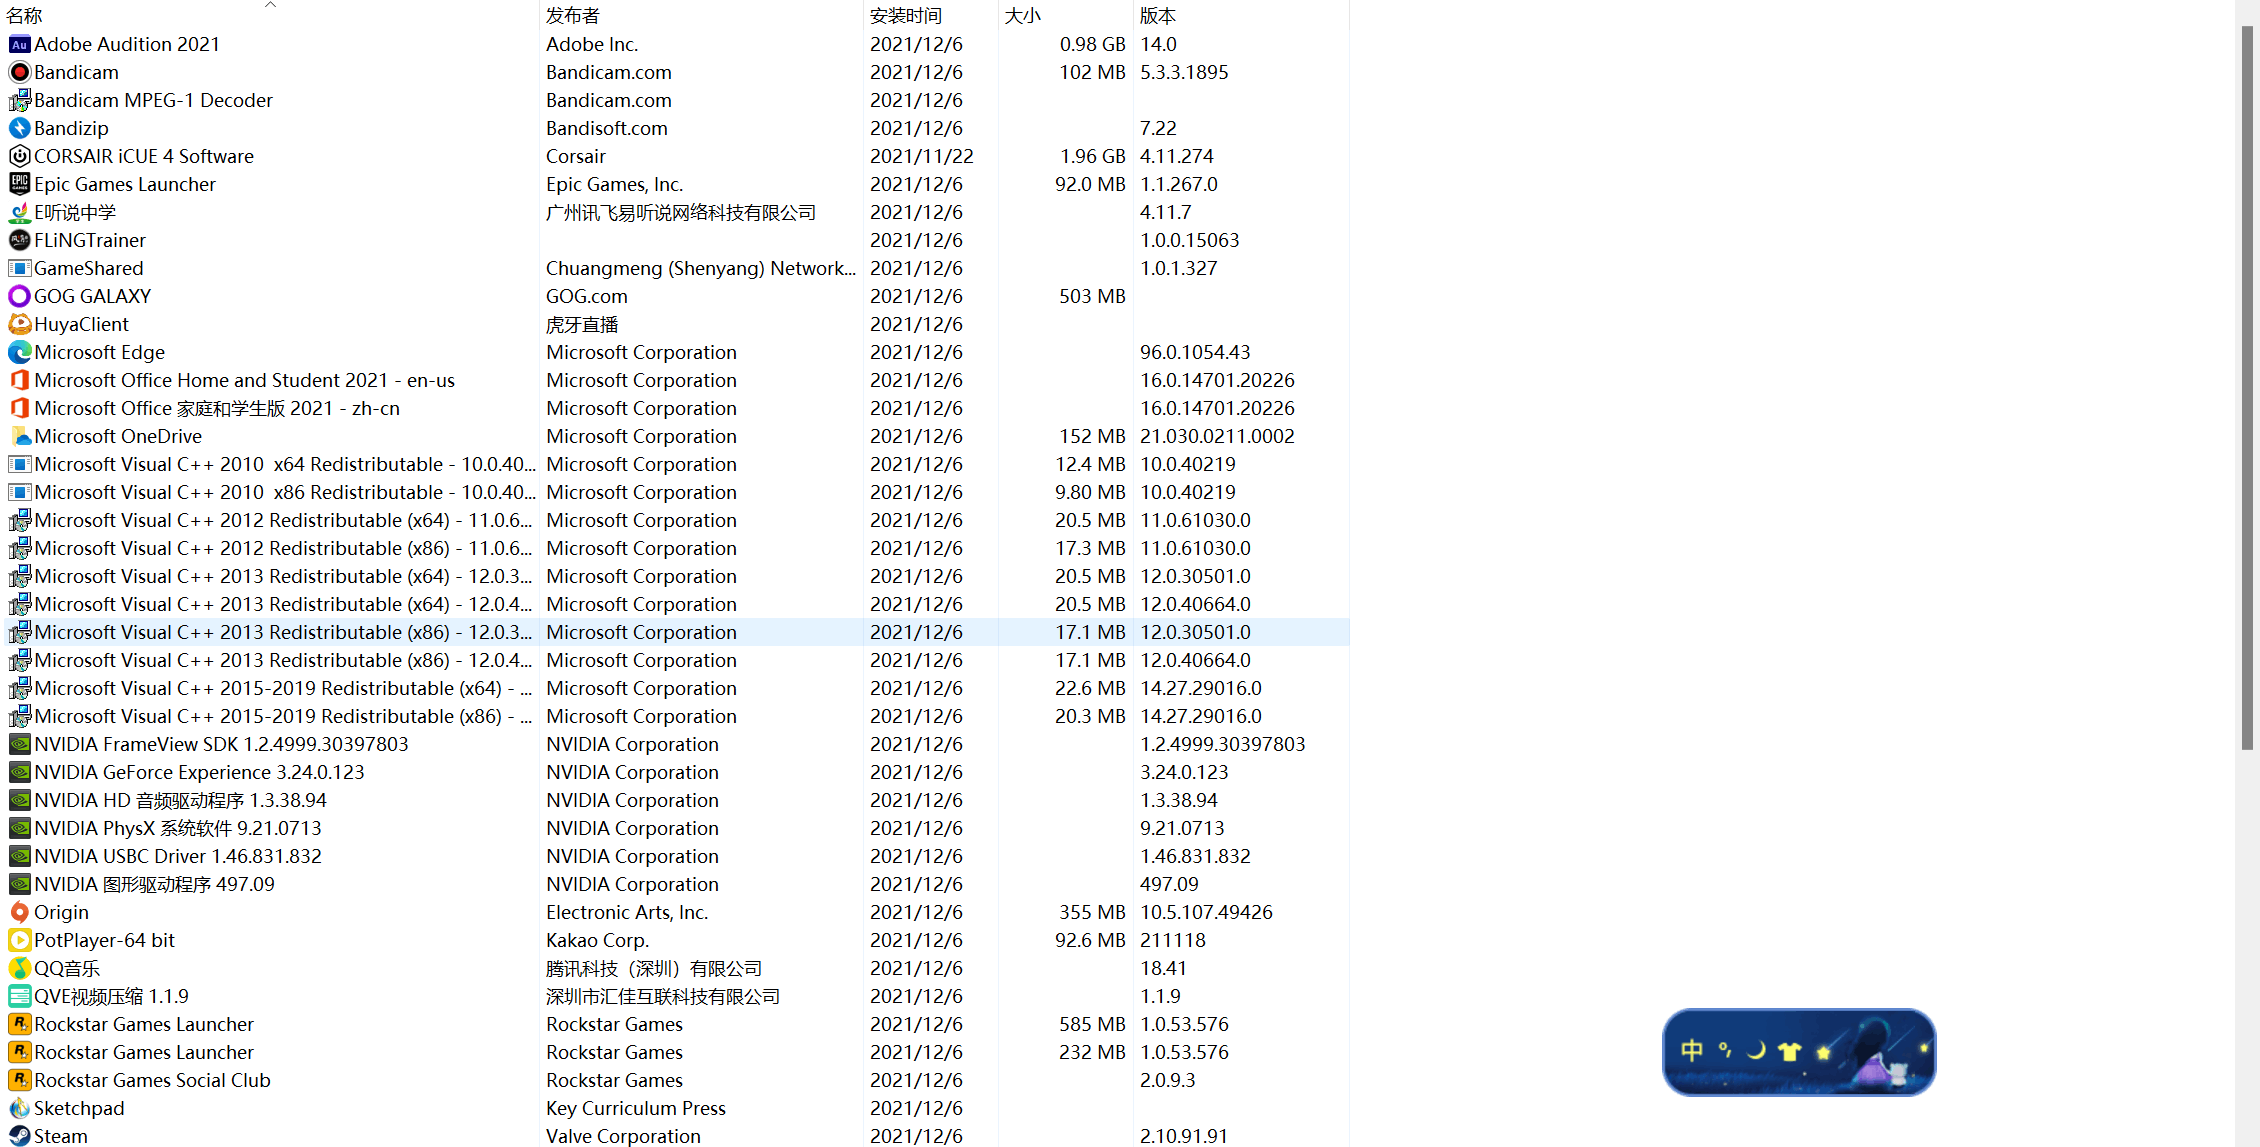Select the Steam icon
Viewport: 2260px width, 1147px height.
click(x=19, y=1136)
